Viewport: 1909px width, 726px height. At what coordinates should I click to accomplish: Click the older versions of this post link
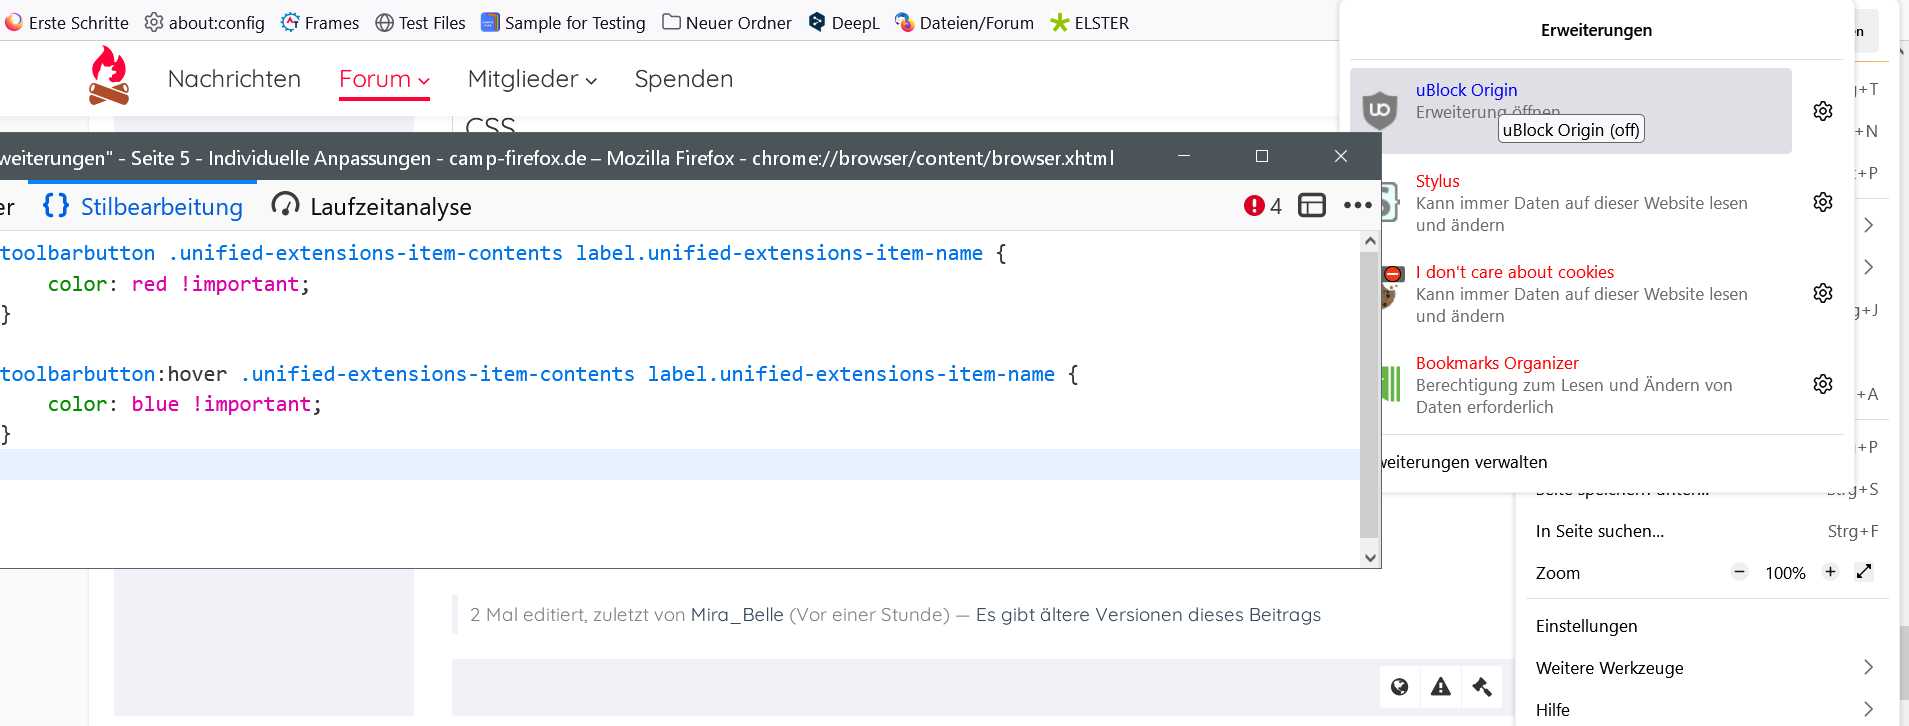coord(1147,615)
